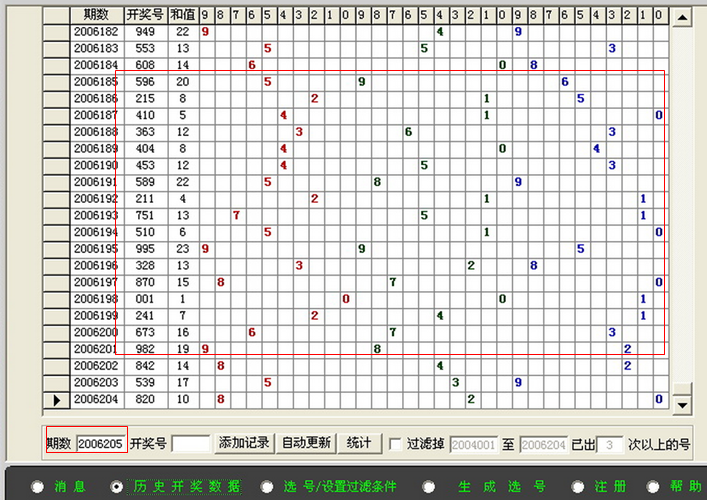Image resolution: width=707 pixels, height=500 pixels.
Task: Click the red 0 in row 2006198
Action: pos(346,299)
